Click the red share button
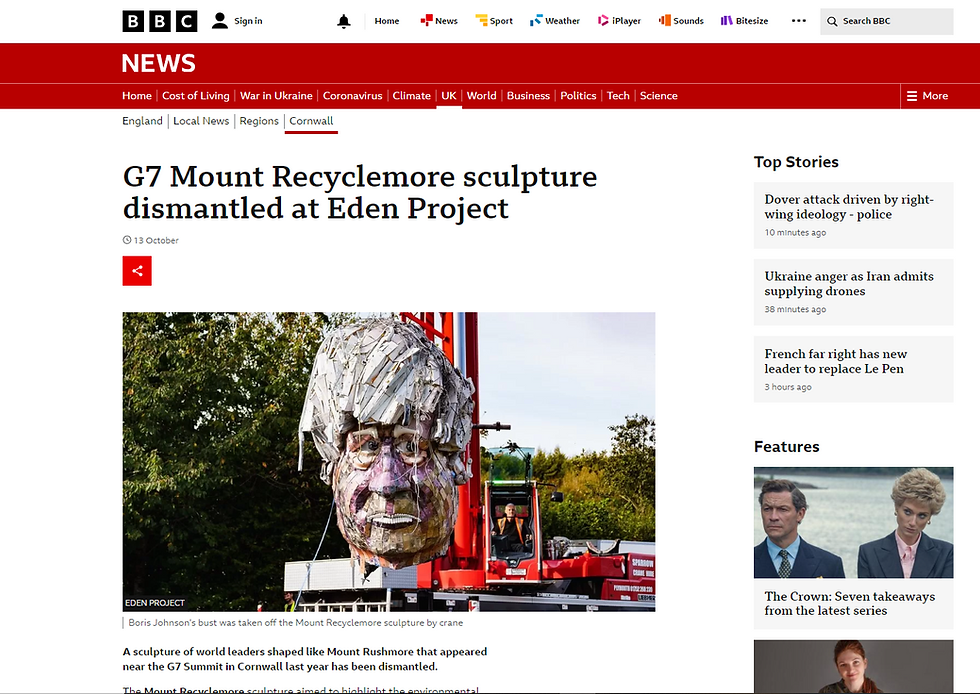This screenshot has width=980, height=694. tap(137, 271)
